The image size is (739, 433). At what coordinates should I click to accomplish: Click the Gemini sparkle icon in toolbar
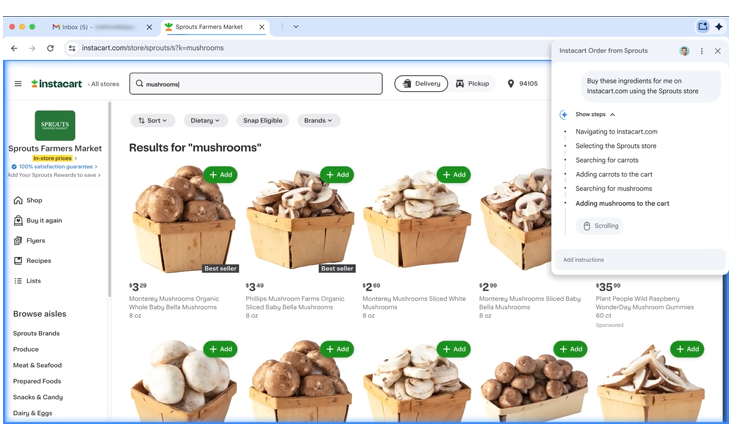pos(719,27)
